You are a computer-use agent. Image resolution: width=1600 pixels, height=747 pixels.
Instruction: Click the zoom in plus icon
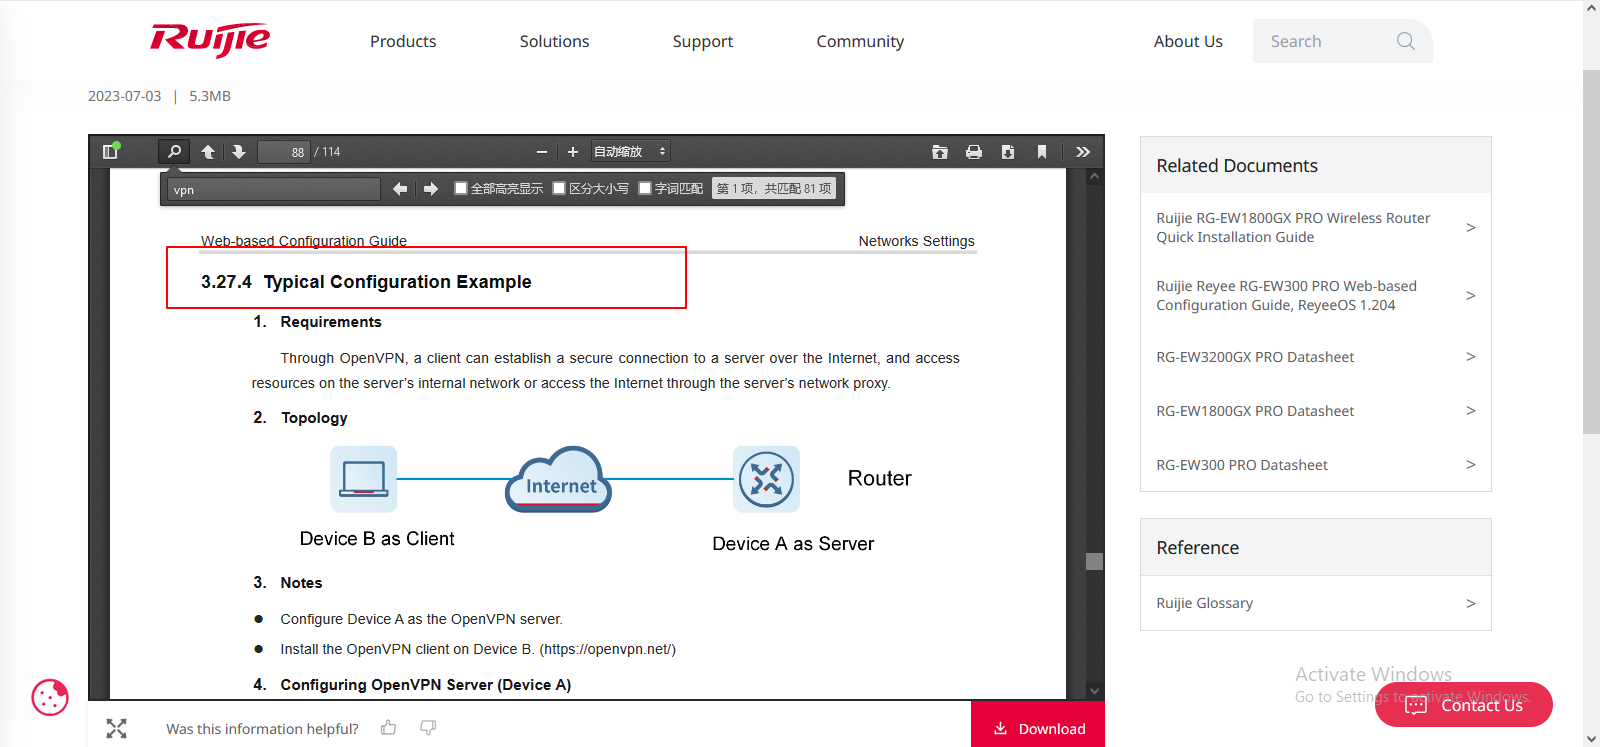click(x=573, y=152)
